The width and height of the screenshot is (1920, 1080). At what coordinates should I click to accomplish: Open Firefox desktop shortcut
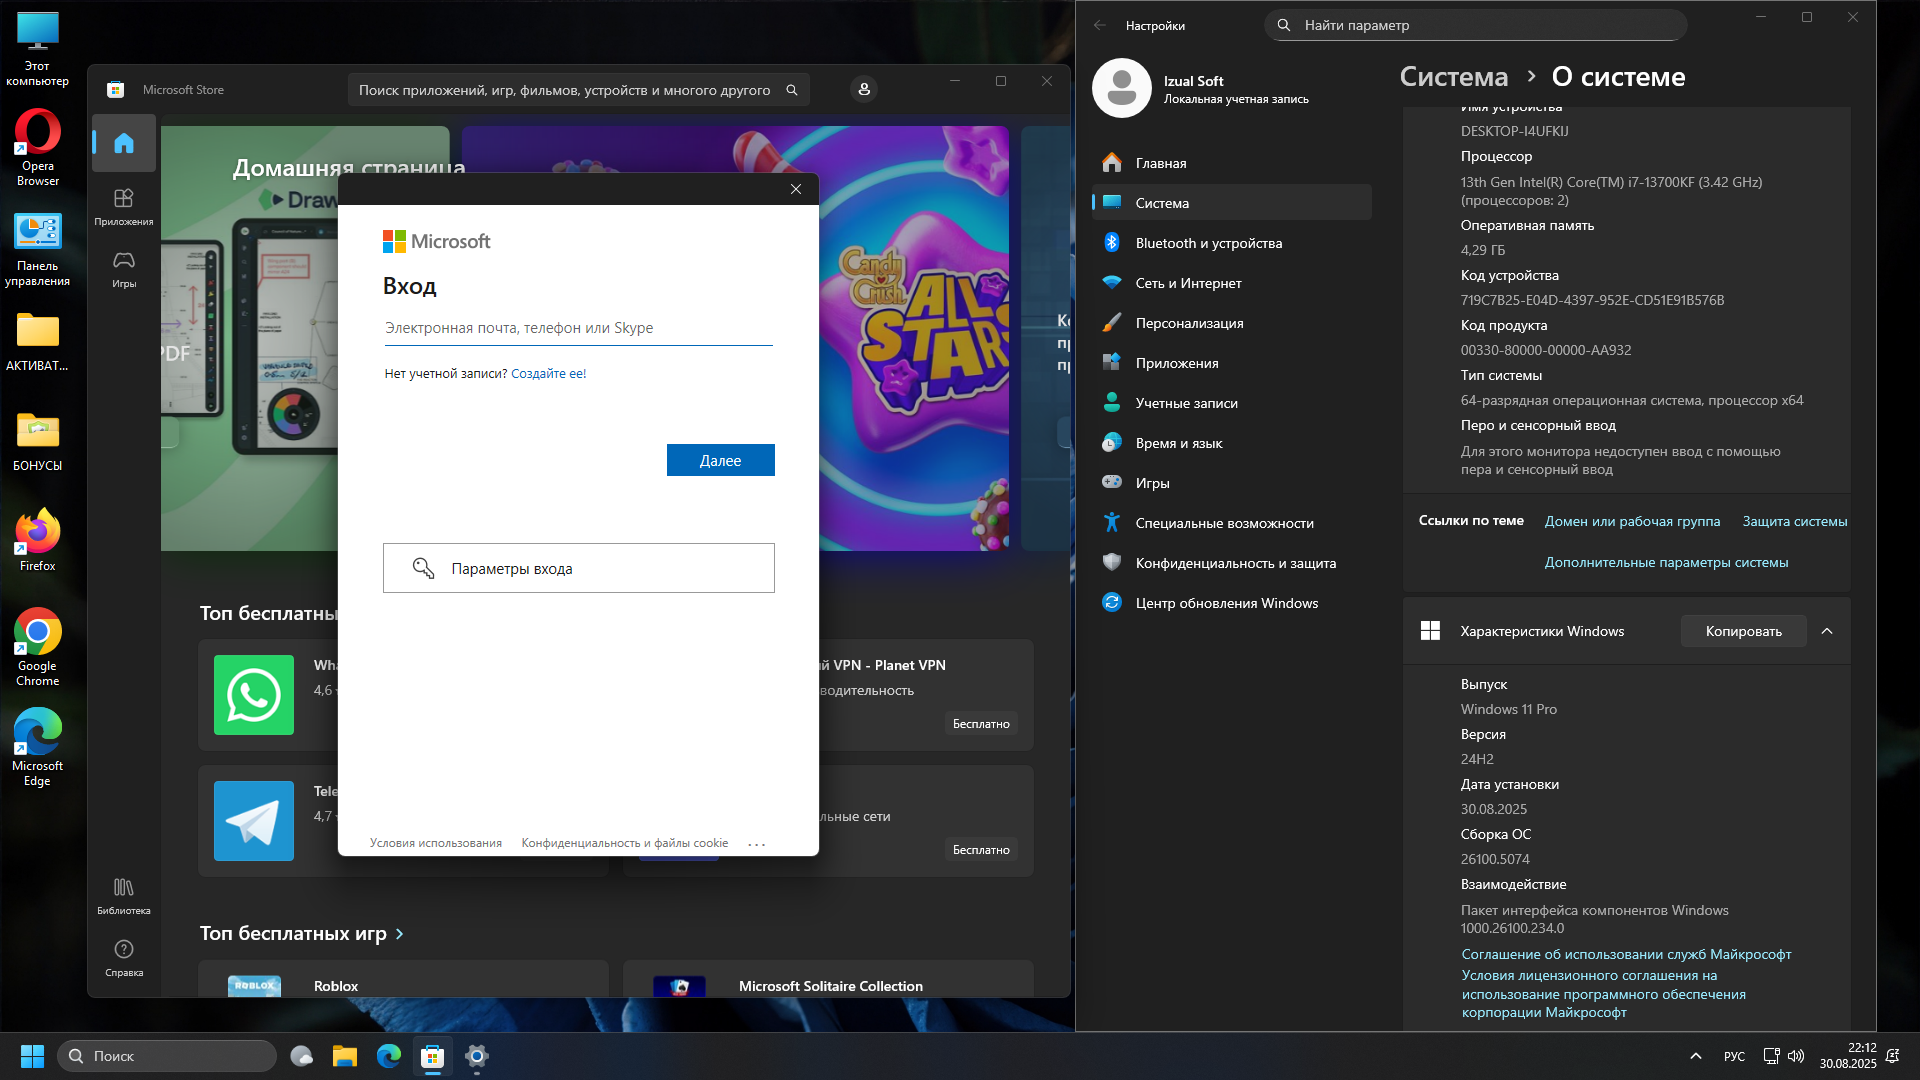pyautogui.click(x=38, y=541)
